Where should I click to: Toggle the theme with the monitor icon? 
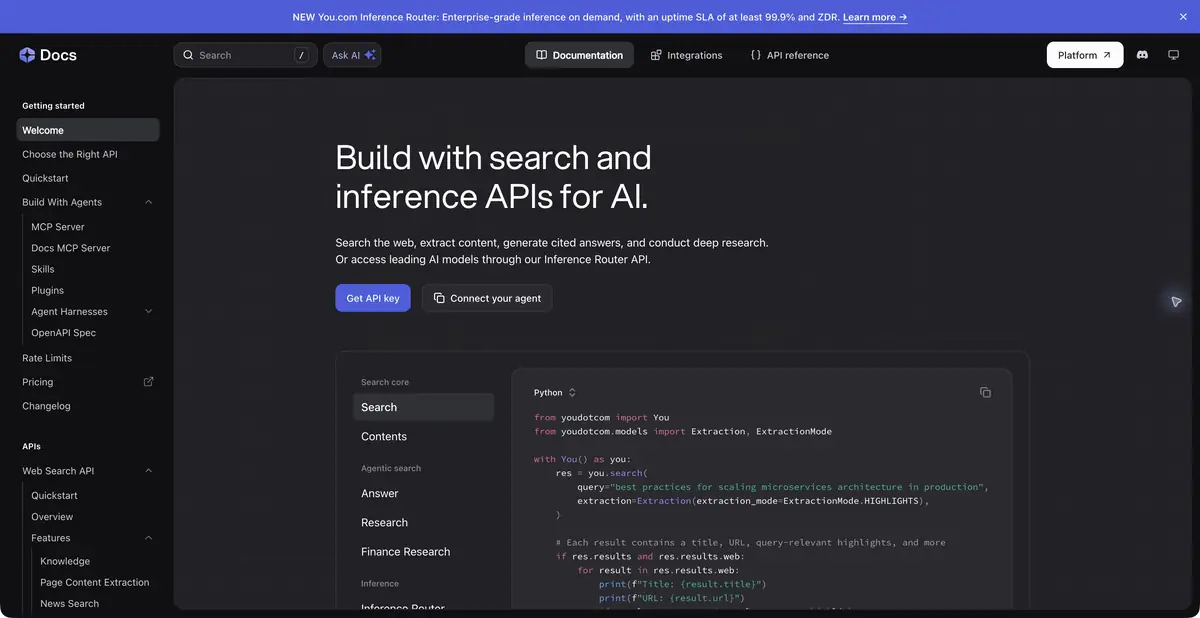(1174, 55)
